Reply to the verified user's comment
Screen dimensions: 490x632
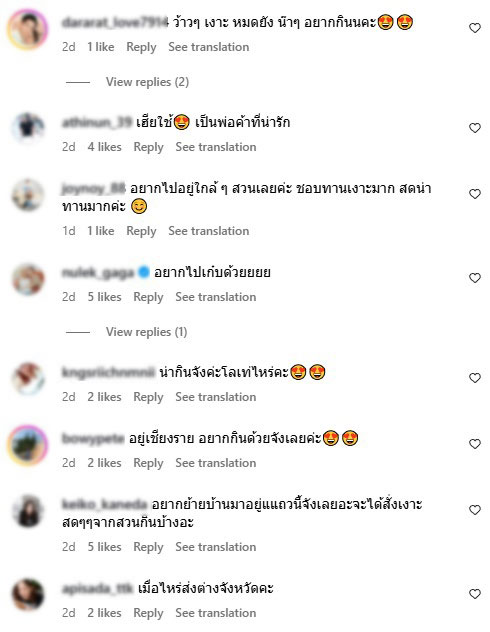[x=148, y=297]
